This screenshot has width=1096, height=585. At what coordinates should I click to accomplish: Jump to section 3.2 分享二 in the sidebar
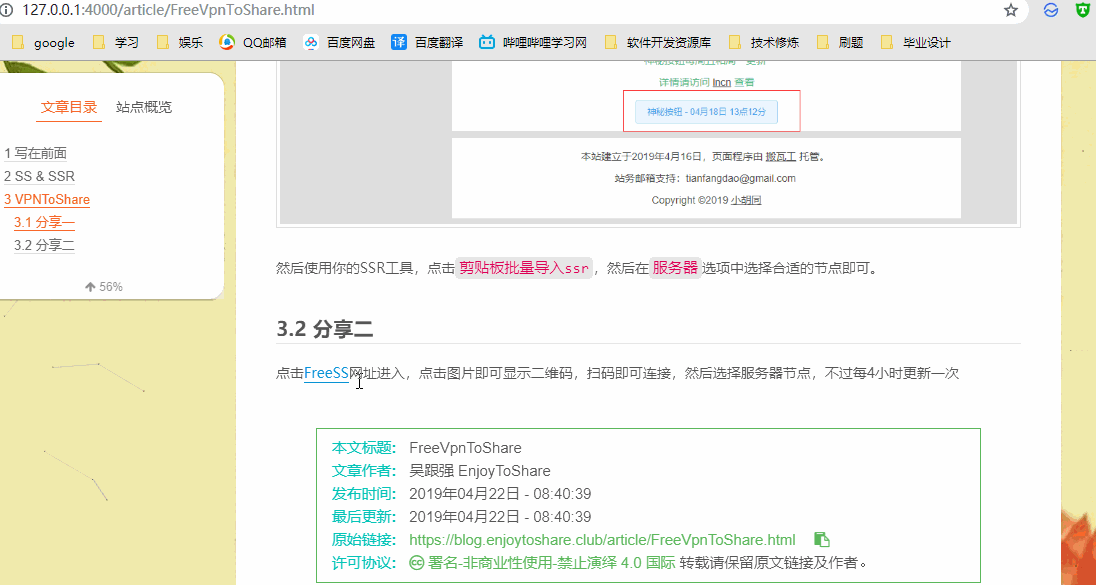click(44, 245)
